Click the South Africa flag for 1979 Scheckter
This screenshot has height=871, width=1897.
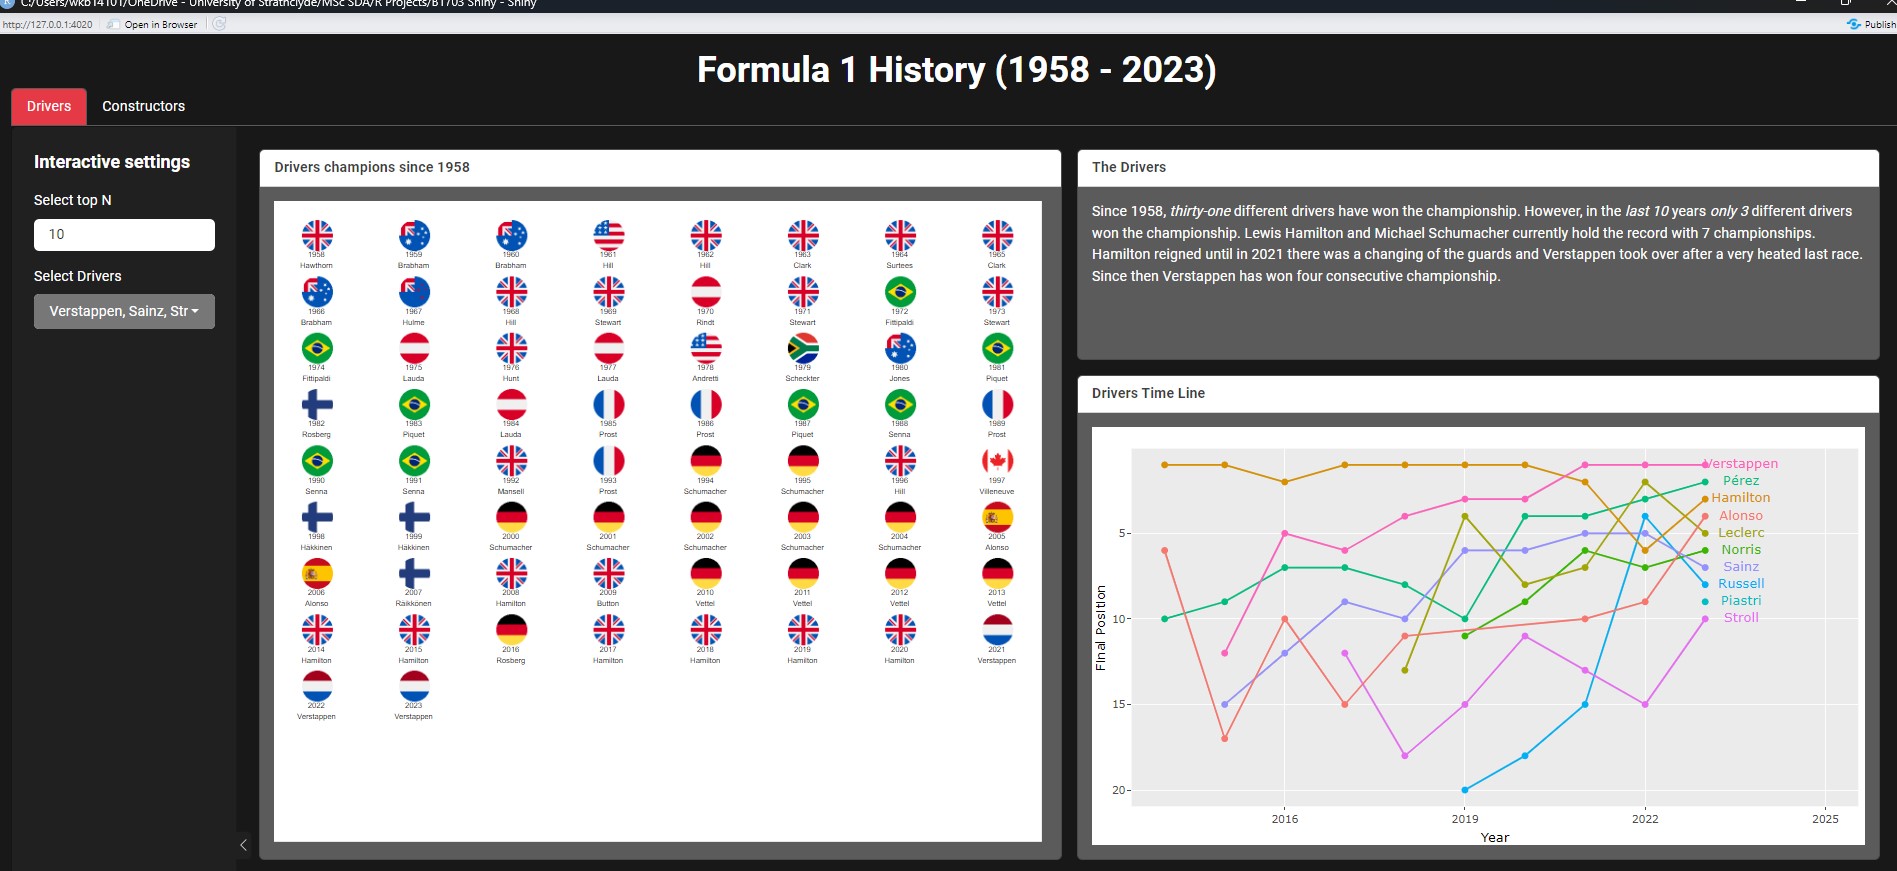click(802, 348)
